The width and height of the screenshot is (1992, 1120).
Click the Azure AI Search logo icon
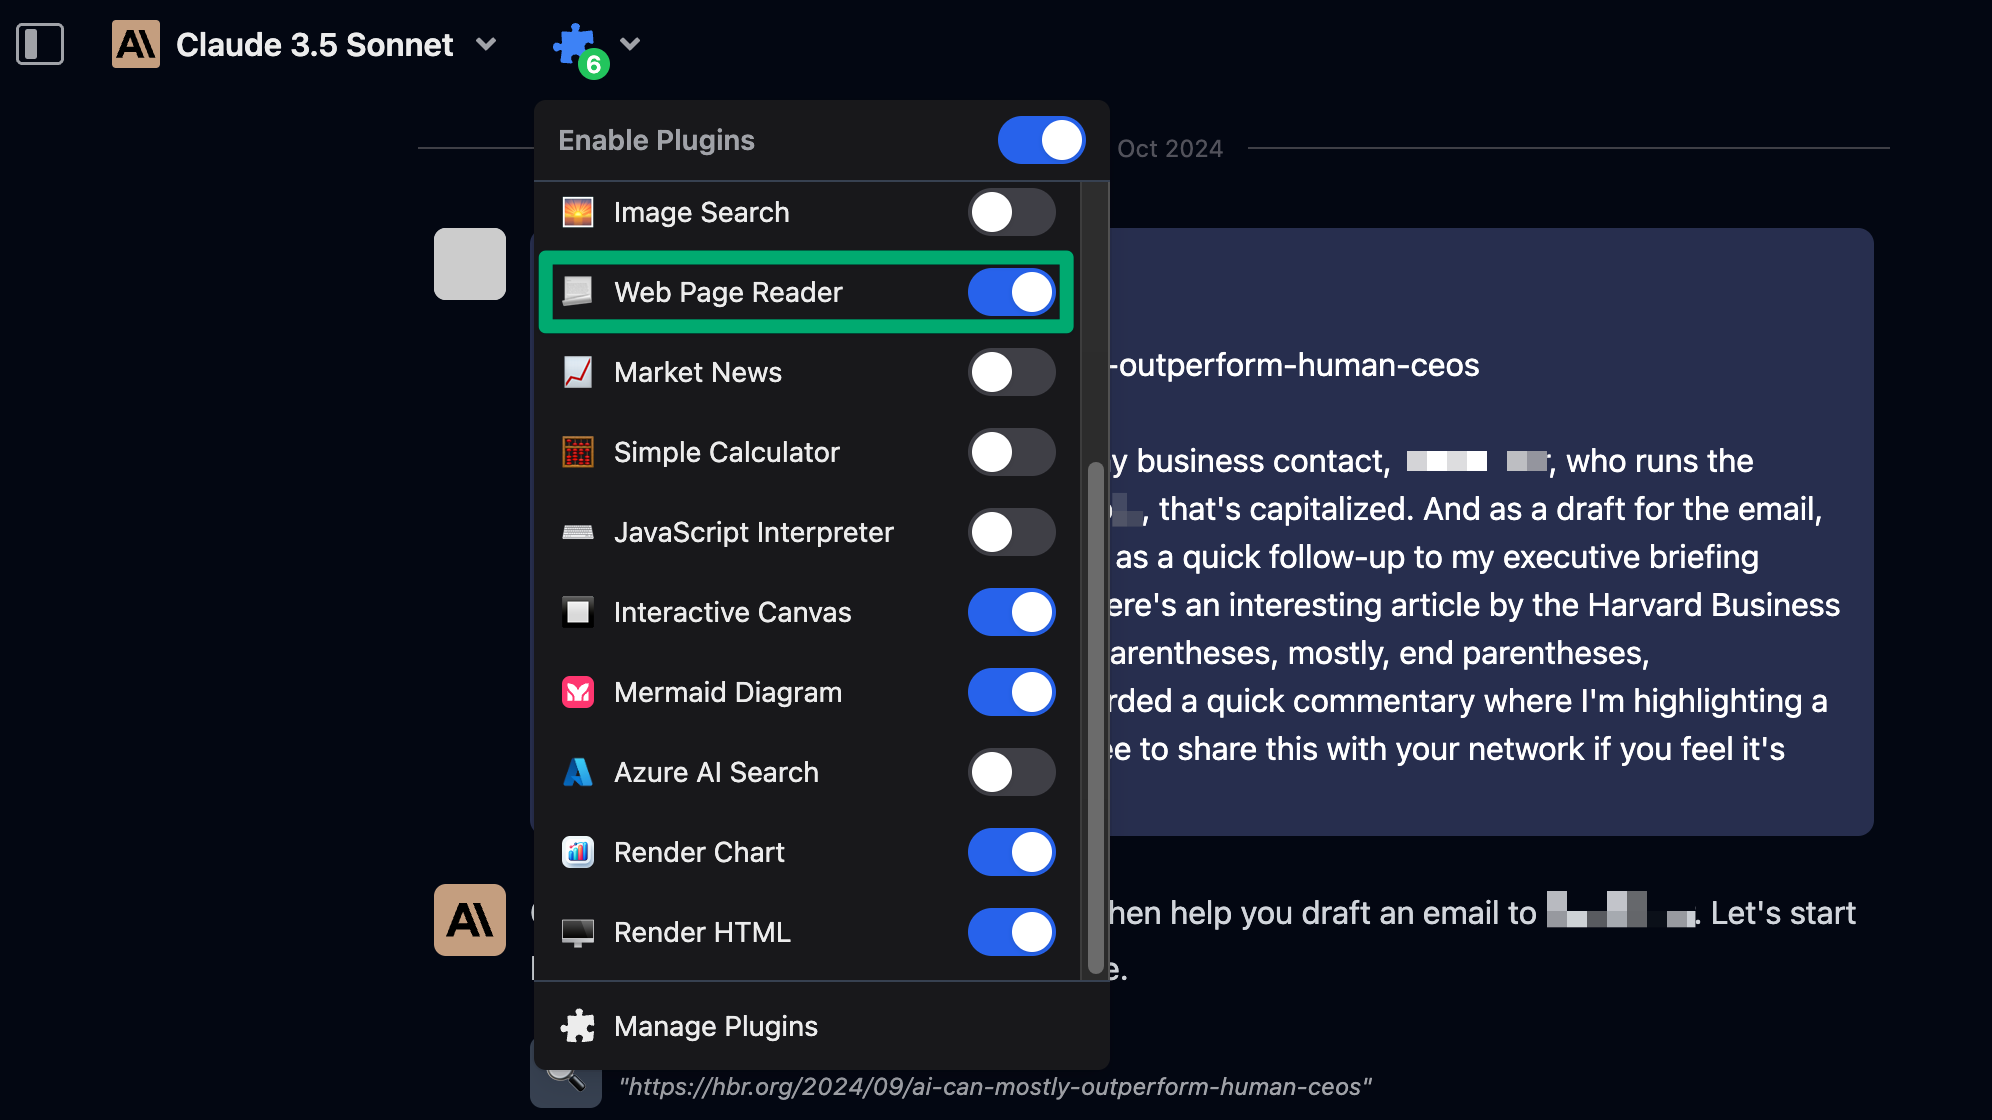(578, 772)
